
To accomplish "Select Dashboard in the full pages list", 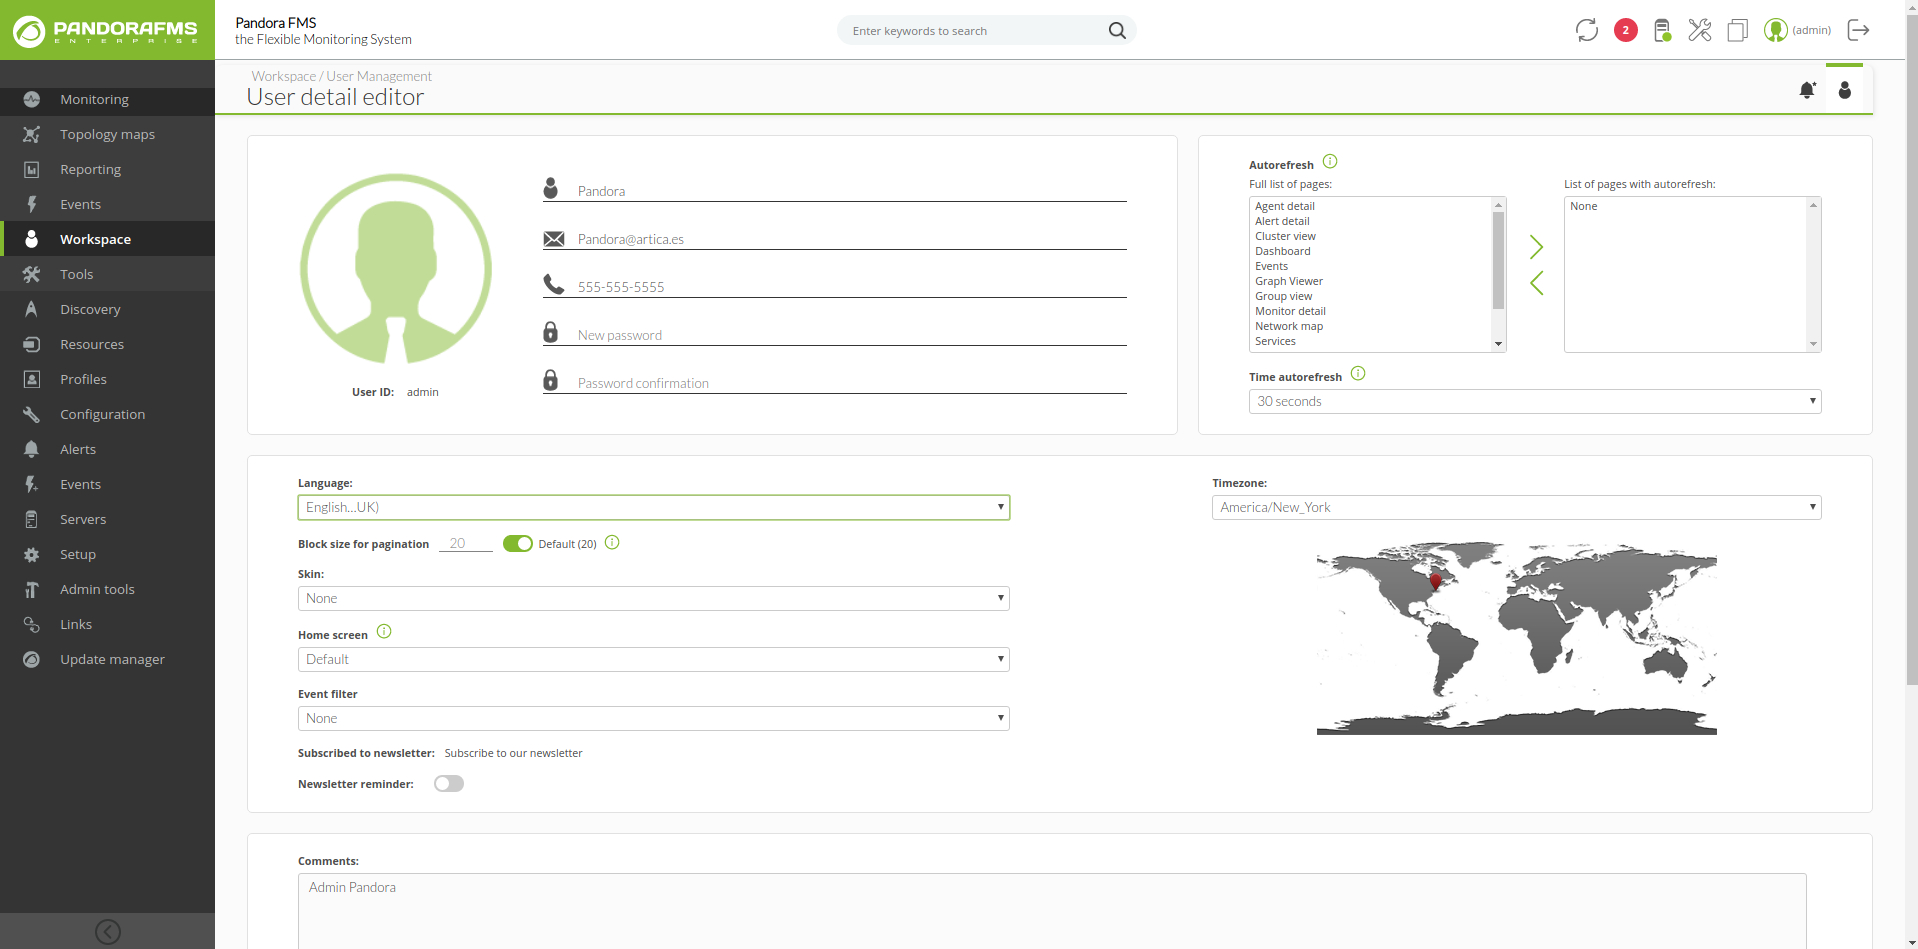I will pos(1283,251).
